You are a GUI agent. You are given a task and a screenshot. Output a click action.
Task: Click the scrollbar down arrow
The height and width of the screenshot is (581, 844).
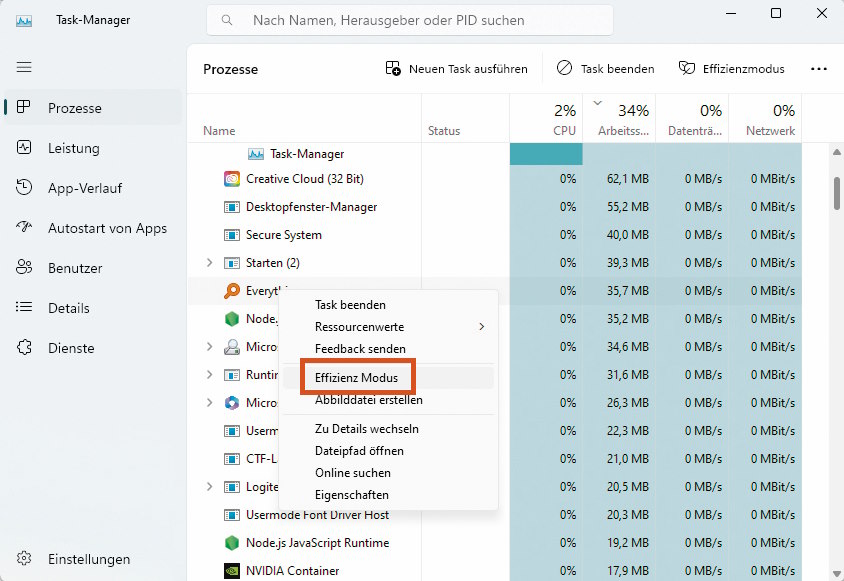pos(836,573)
